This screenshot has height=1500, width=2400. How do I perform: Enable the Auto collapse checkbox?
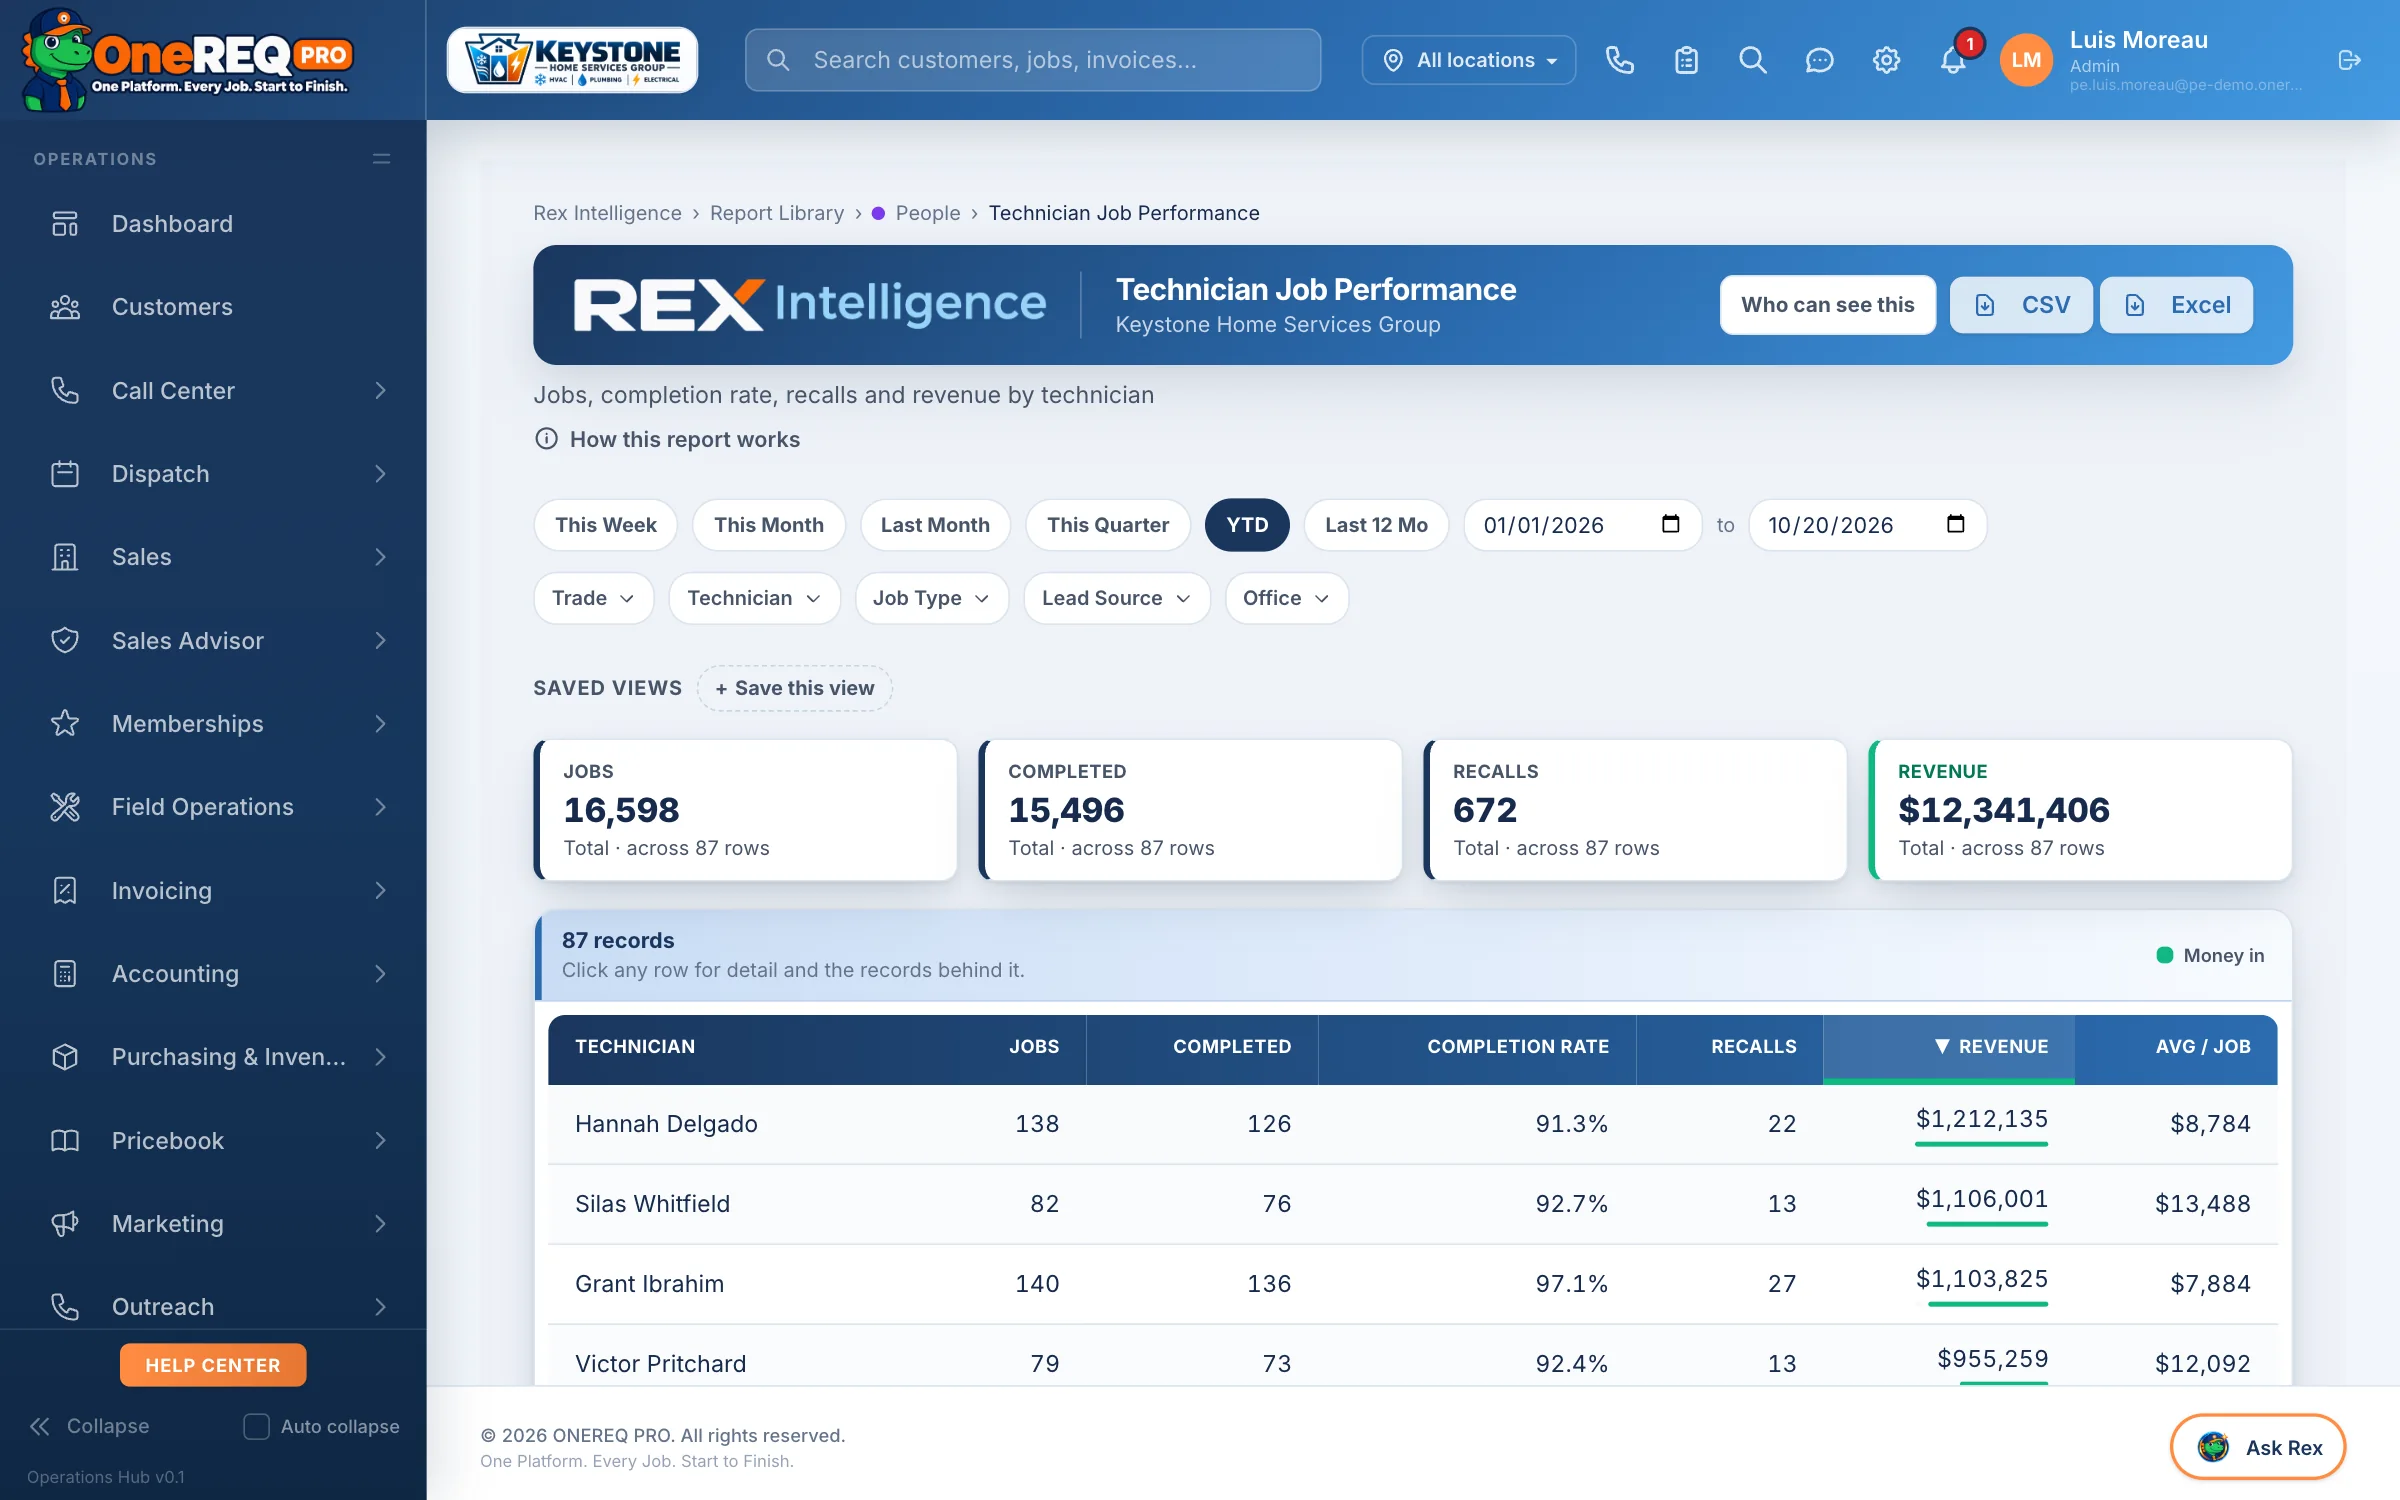point(257,1426)
